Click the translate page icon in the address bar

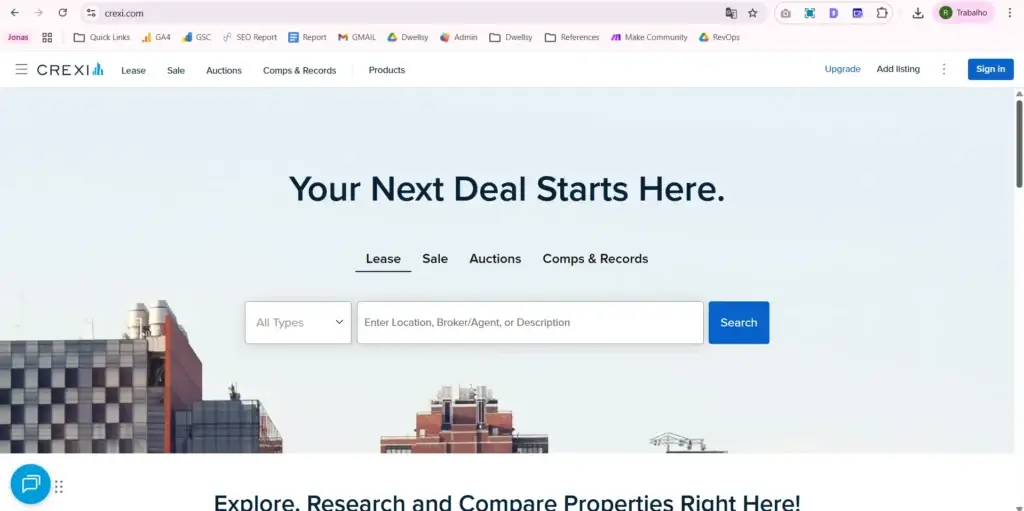731,13
